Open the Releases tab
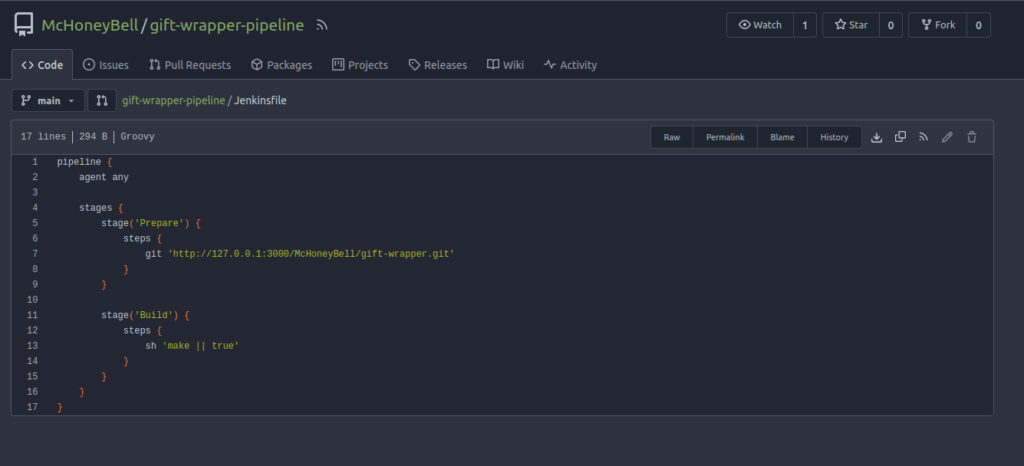The width and height of the screenshot is (1024, 466). click(x=438, y=65)
